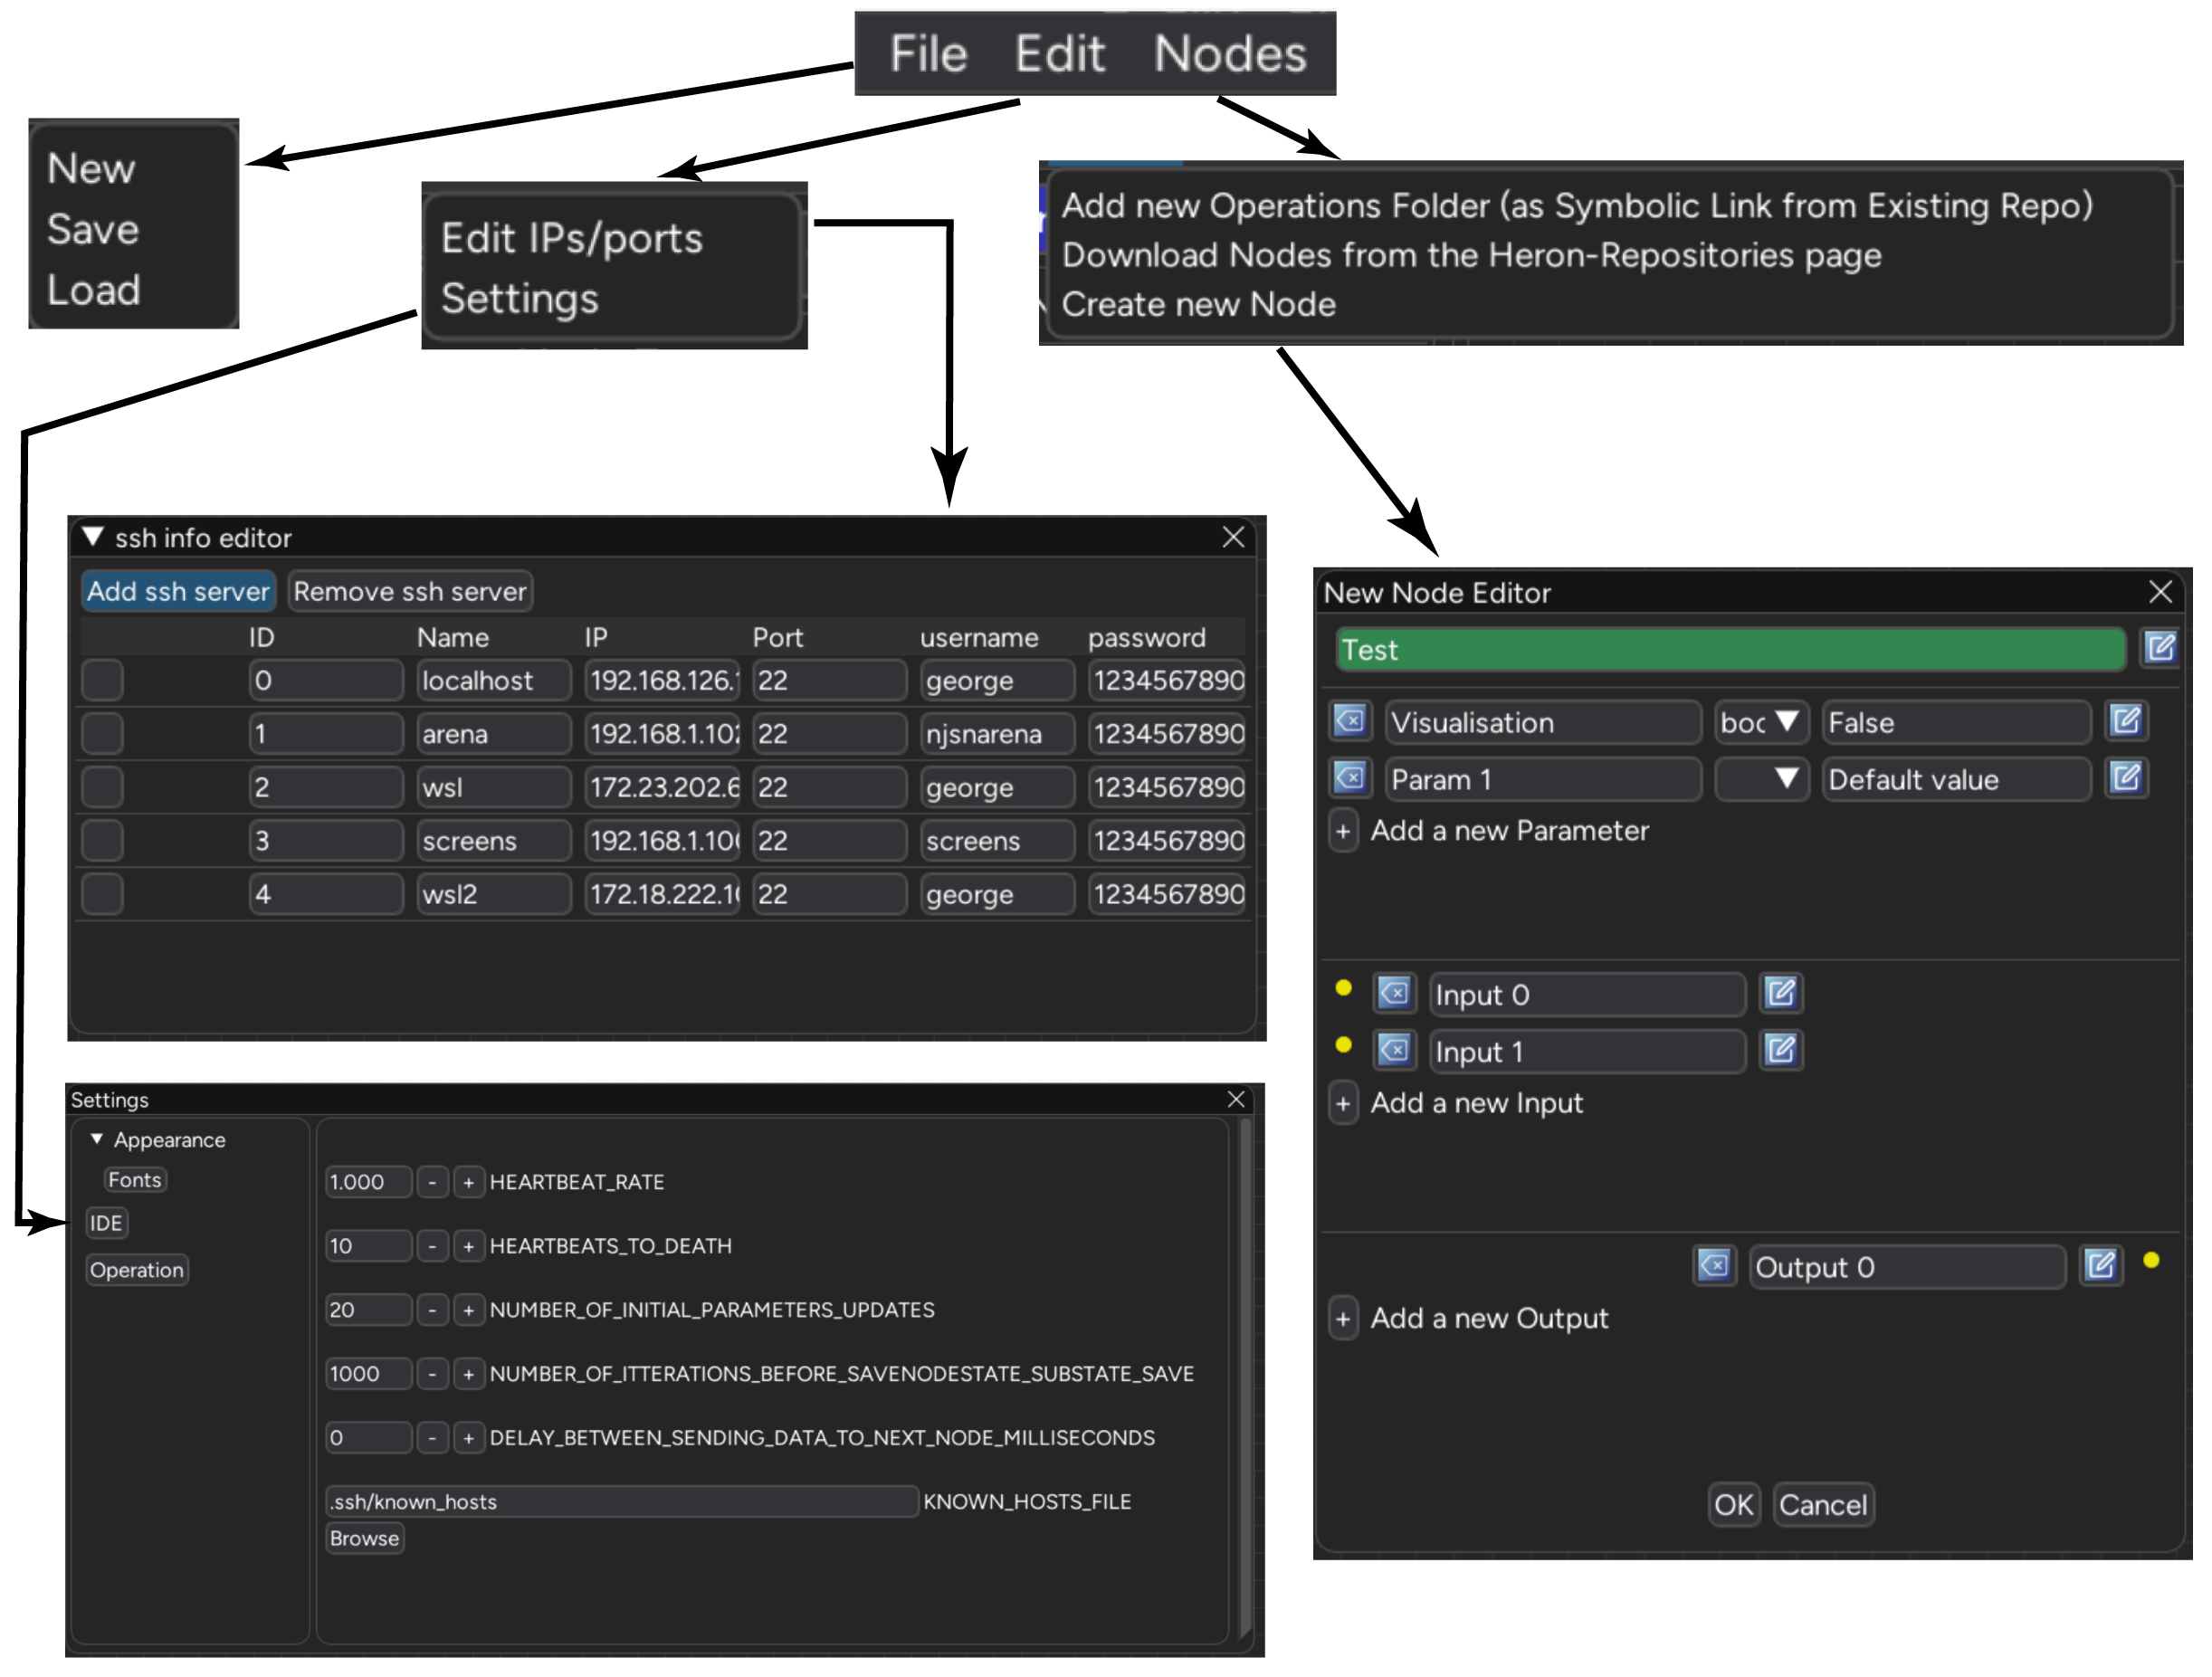Increase NUMBER_OF_INITIAL_PARAMETERS_UPDATES value
The image size is (2212, 1677).
tap(468, 1311)
